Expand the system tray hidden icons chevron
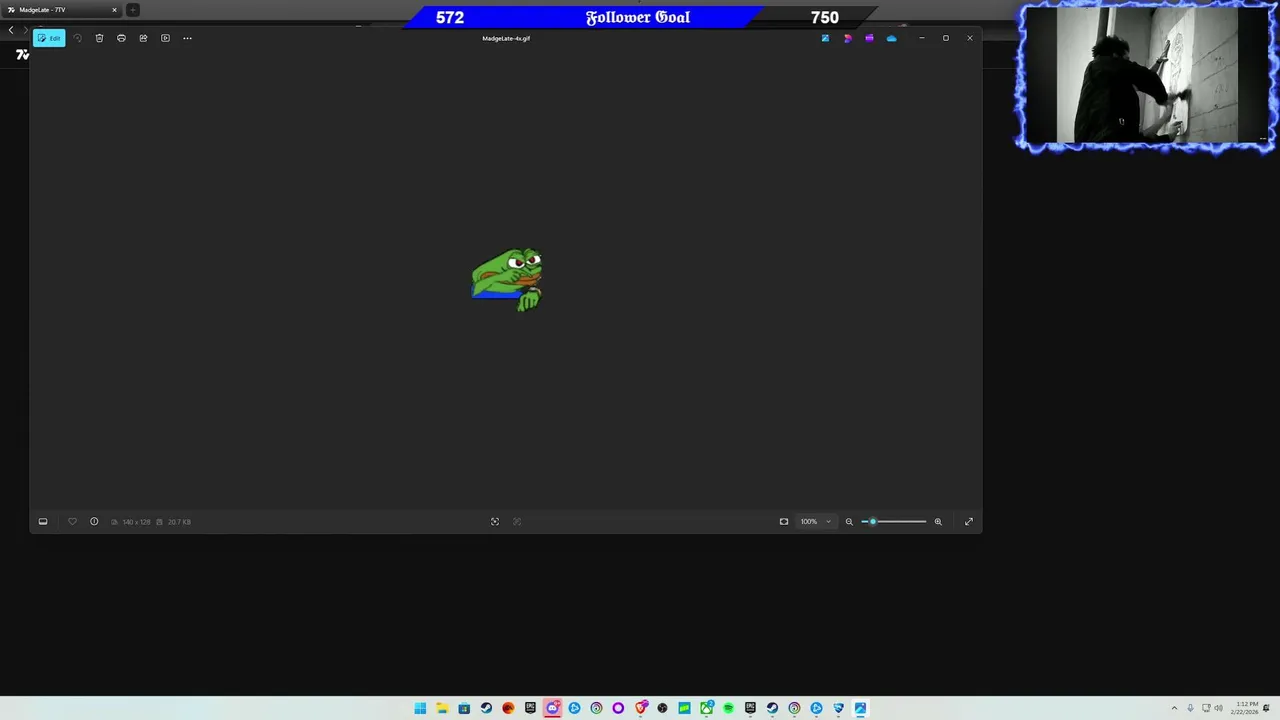This screenshot has height=720, width=1280. pyautogui.click(x=1174, y=708)
